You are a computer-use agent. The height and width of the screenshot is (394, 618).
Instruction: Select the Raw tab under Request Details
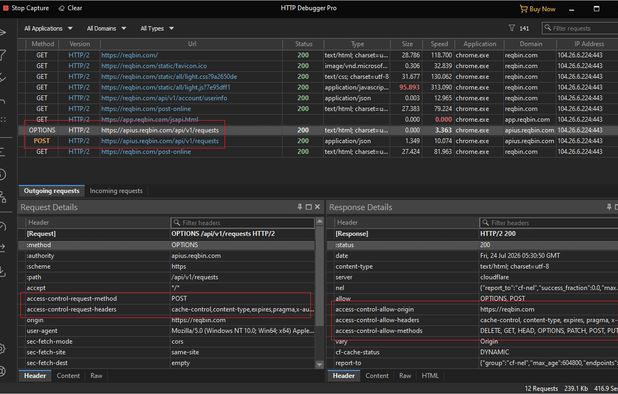click(x=96, y=375)
